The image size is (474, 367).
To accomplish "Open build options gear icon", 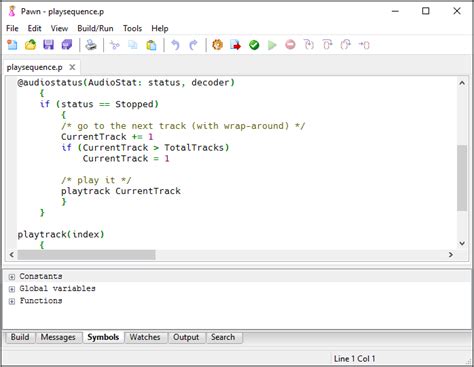I will pyautogui.click(x=217, y=45).
